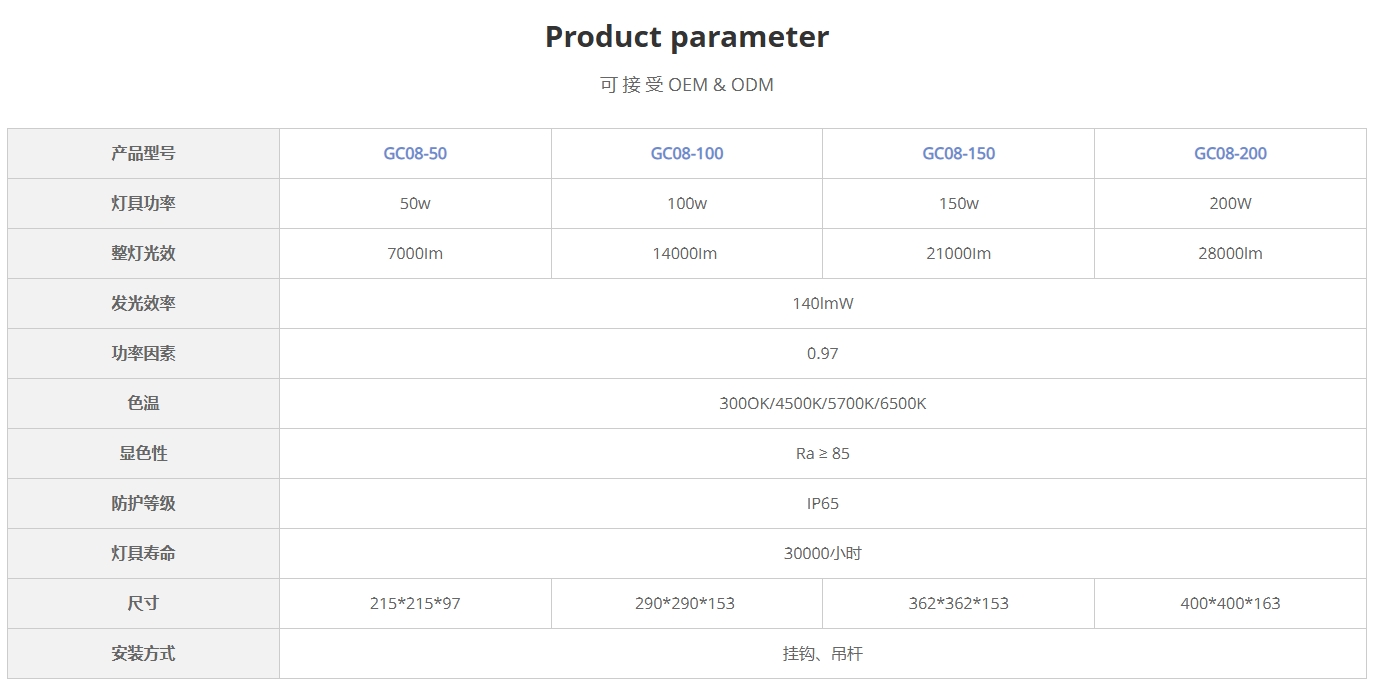This screenshot has height=691, width=1378.
Task: Click the 140lmW efficiency value
Action: 822,304
